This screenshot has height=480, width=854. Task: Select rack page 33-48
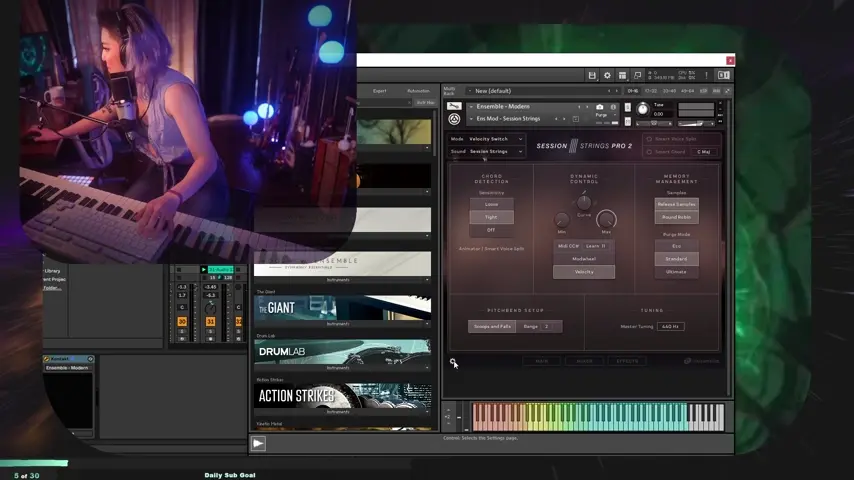tap(669, 91)
